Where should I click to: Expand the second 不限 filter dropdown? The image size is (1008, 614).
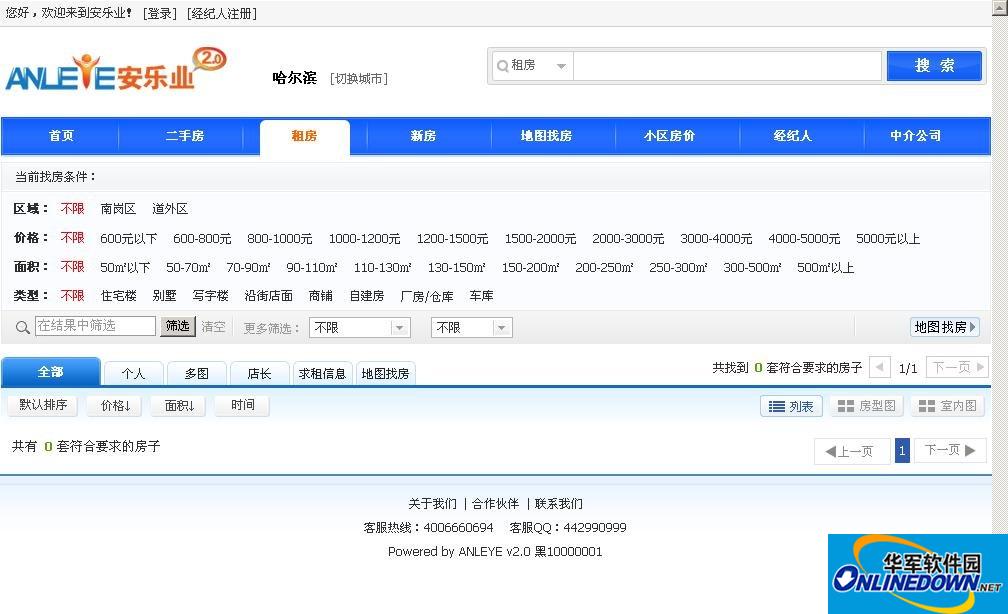click(x=471, y=327)
